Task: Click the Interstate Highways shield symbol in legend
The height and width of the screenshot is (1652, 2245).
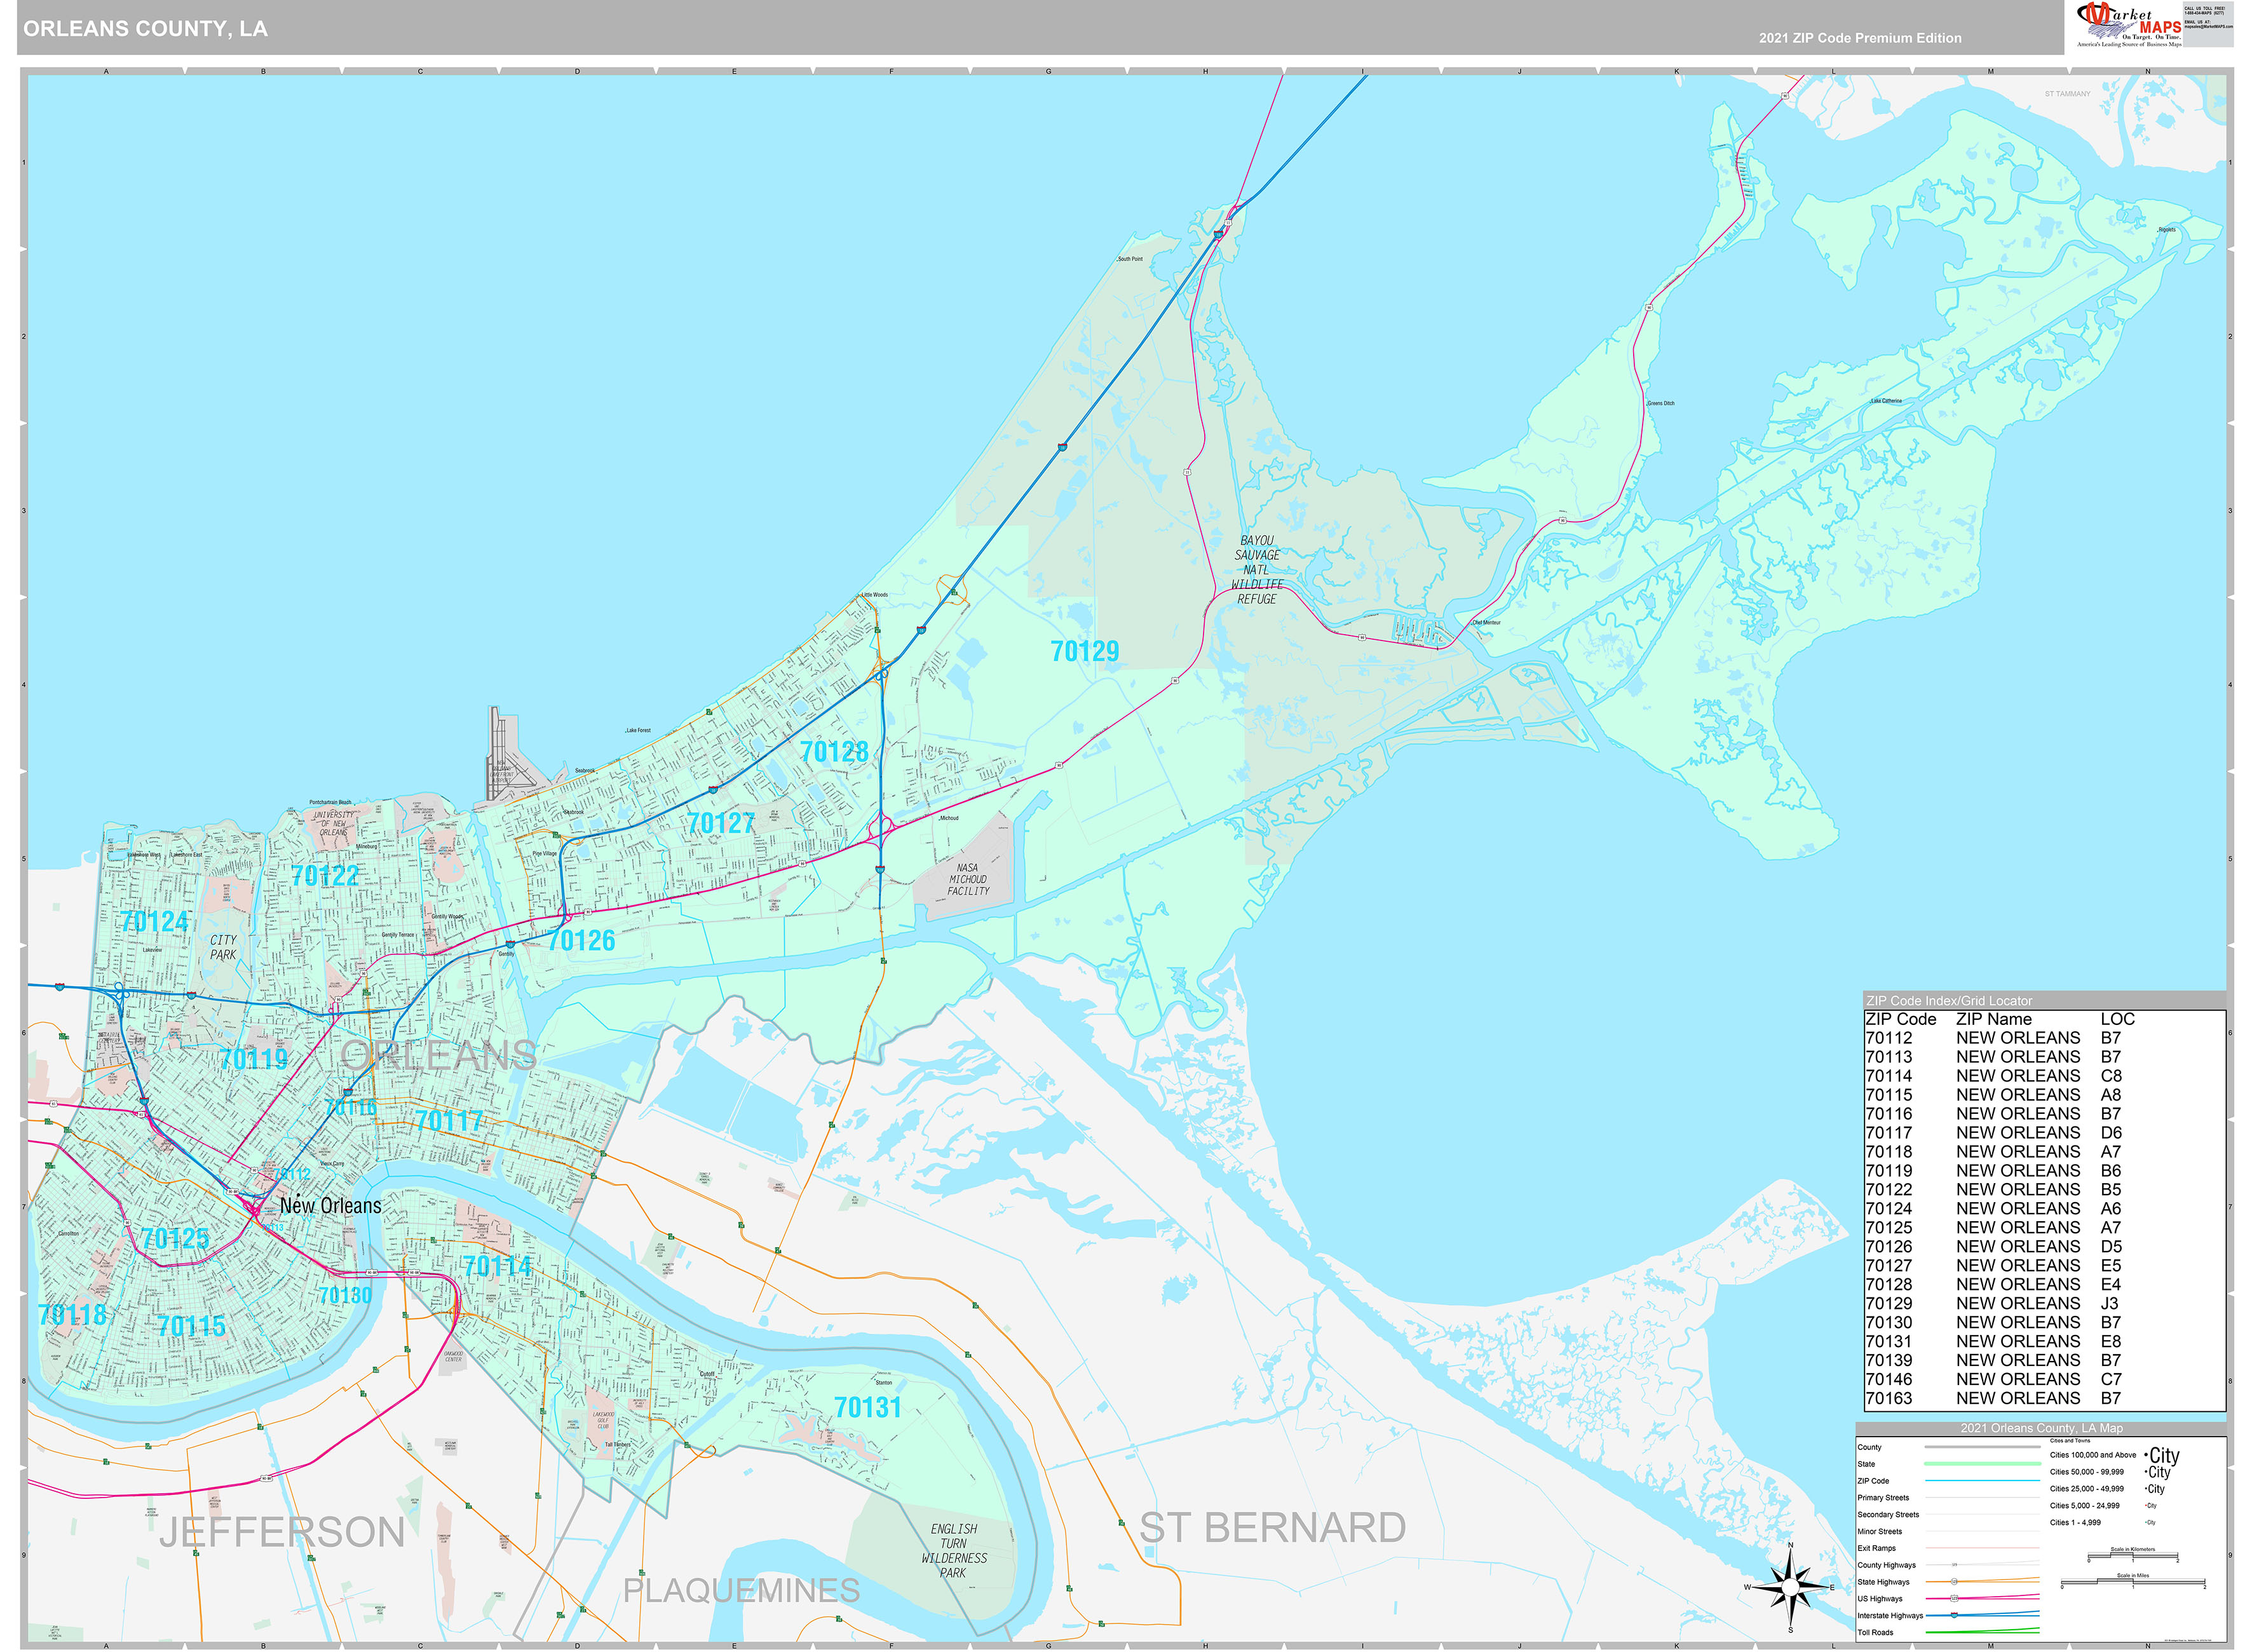Action: [x=1954, y=1616]
